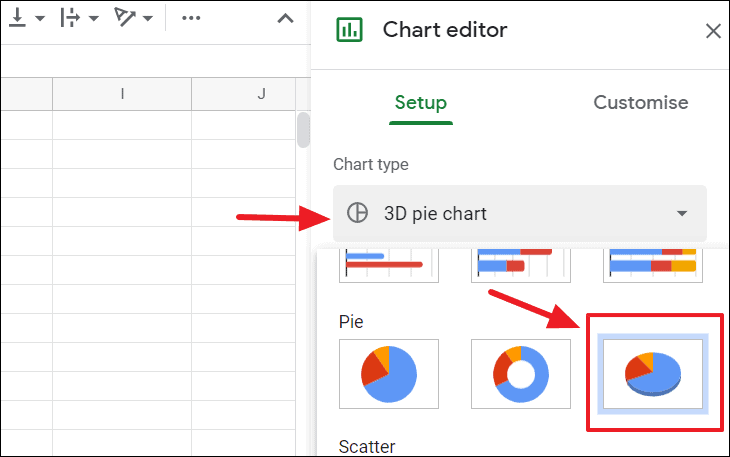Open the 3D pie chart type dropdown
The width and height of the screenshot is (730, 457).
click(x=520, y=214)
